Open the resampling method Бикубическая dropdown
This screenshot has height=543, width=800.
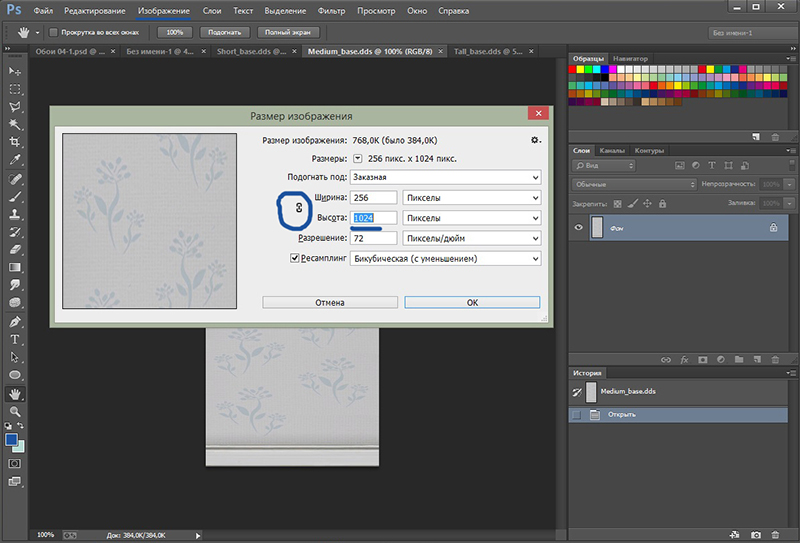[x=444, y=259]
